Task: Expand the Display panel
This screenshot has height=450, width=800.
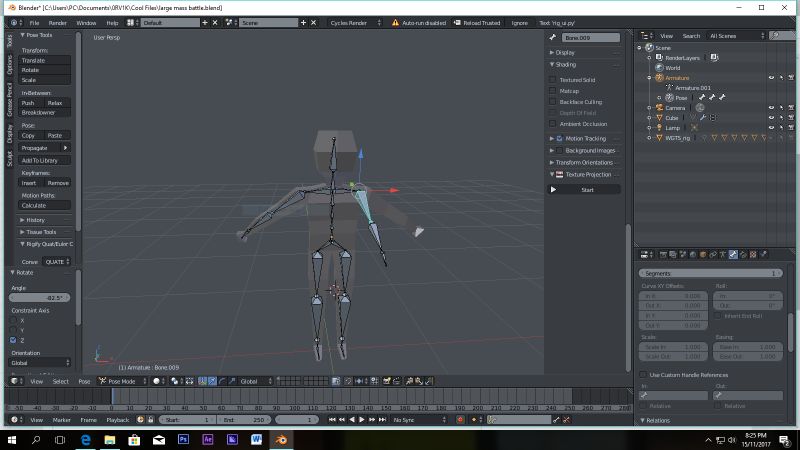Action: pos(564,53)
